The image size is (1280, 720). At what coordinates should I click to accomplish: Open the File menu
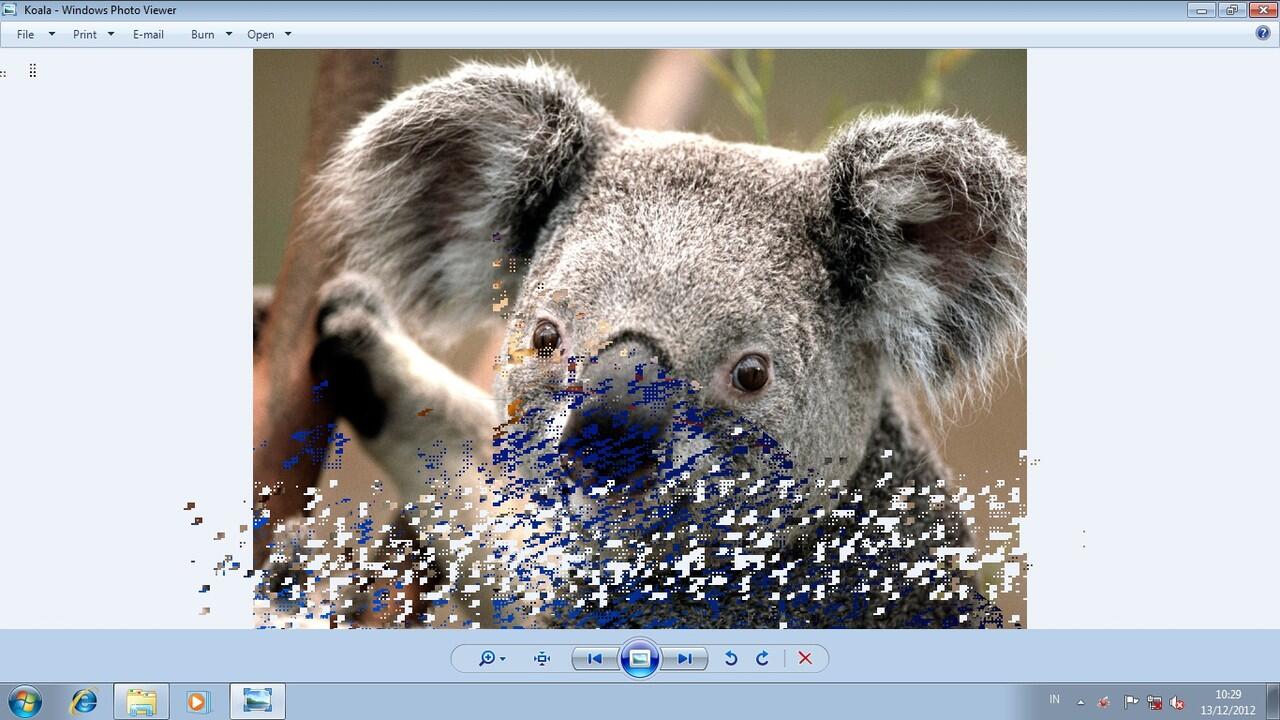click(26, 34)
